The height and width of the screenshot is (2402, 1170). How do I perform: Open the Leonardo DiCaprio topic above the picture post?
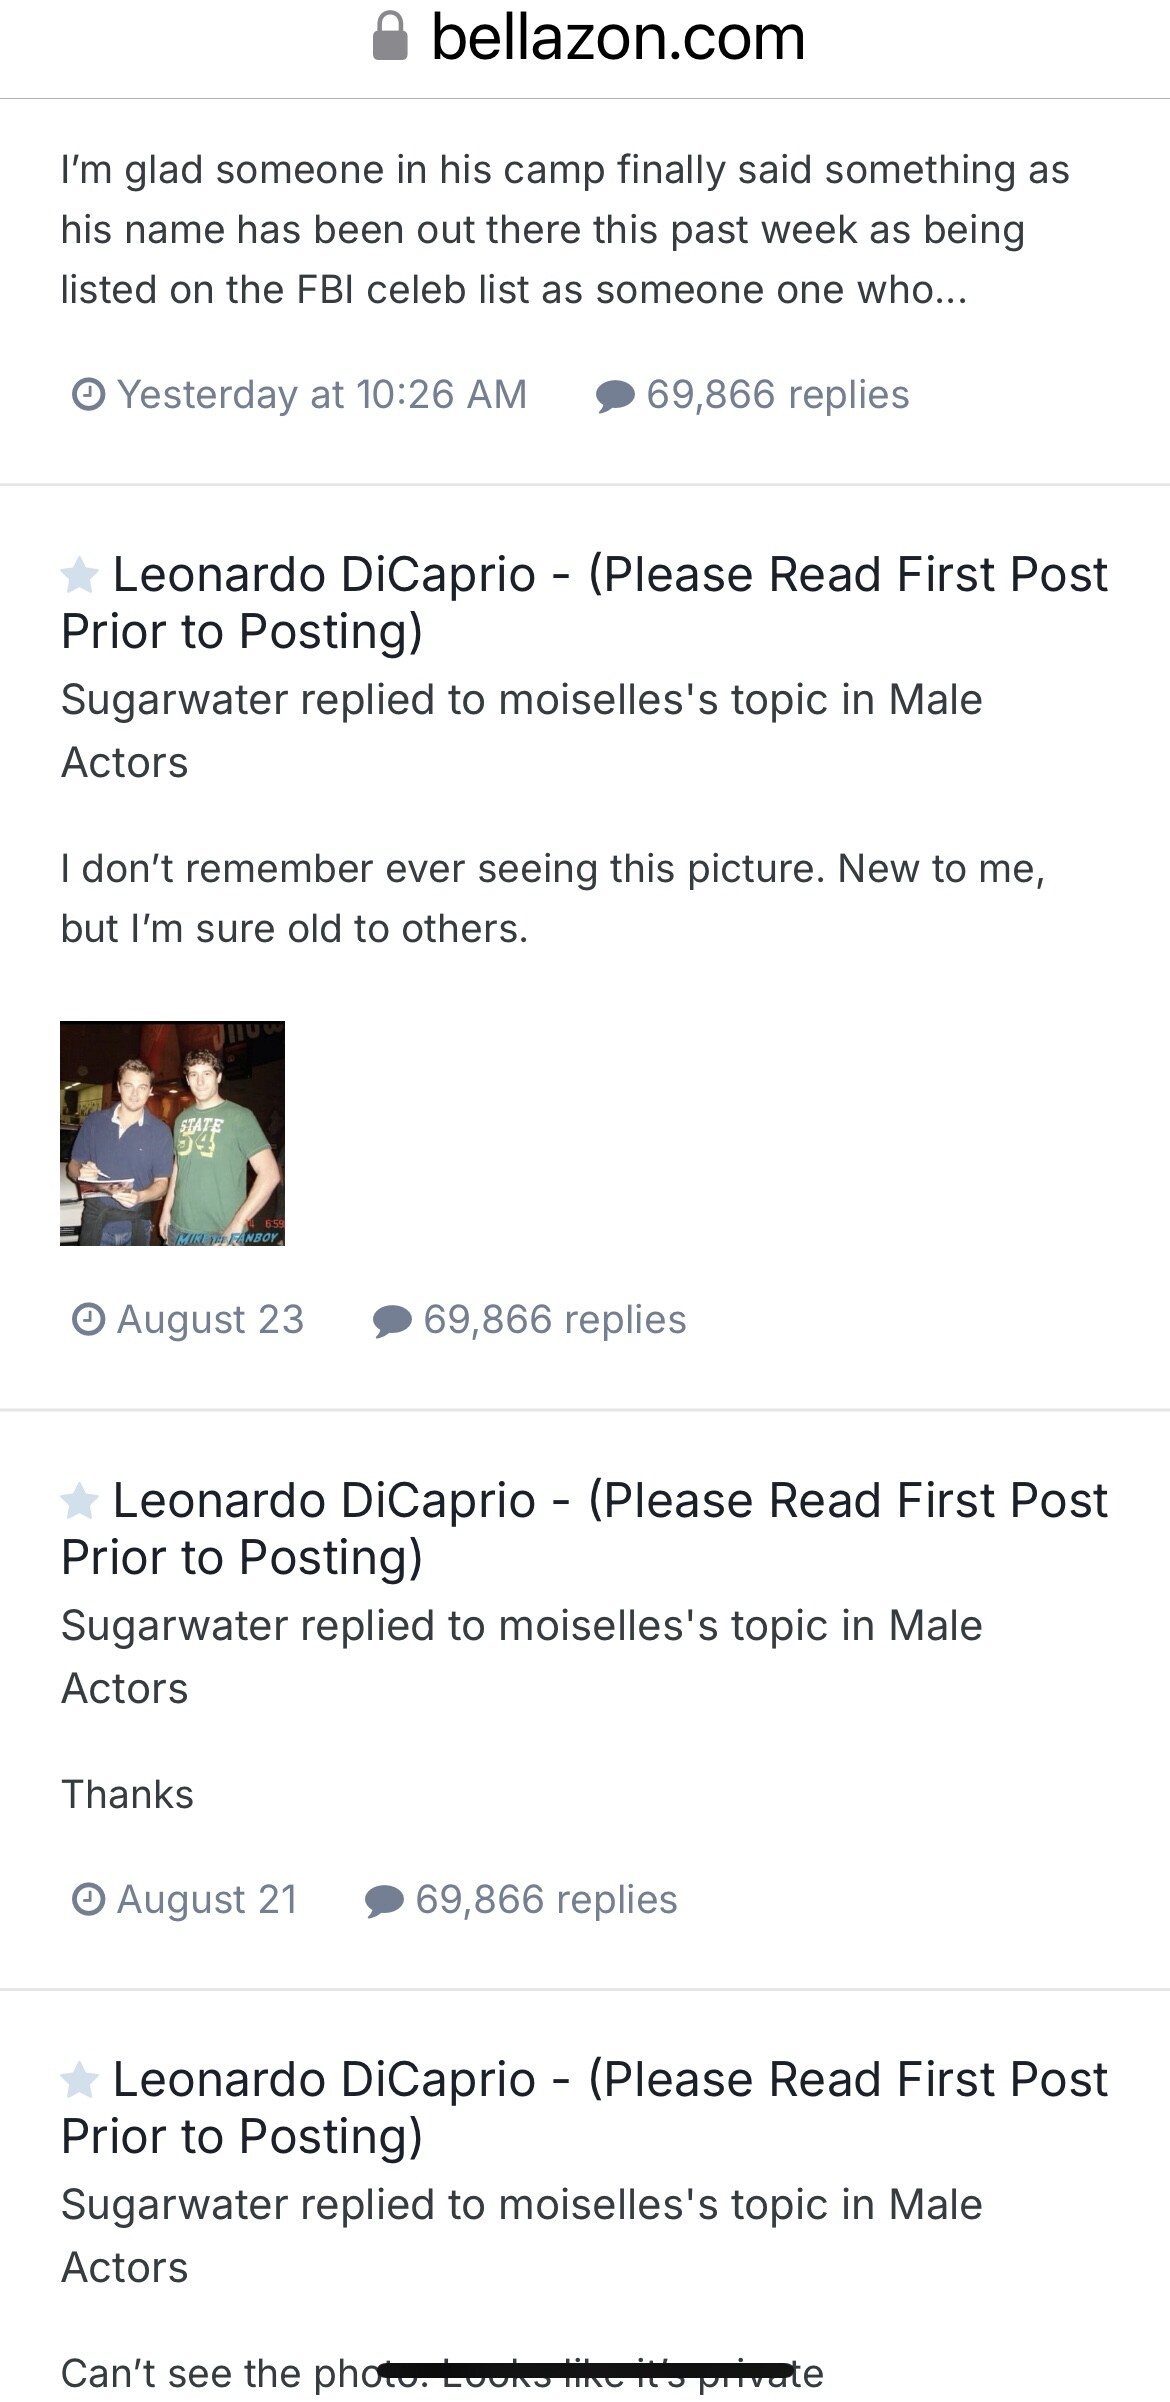point(584,602)
